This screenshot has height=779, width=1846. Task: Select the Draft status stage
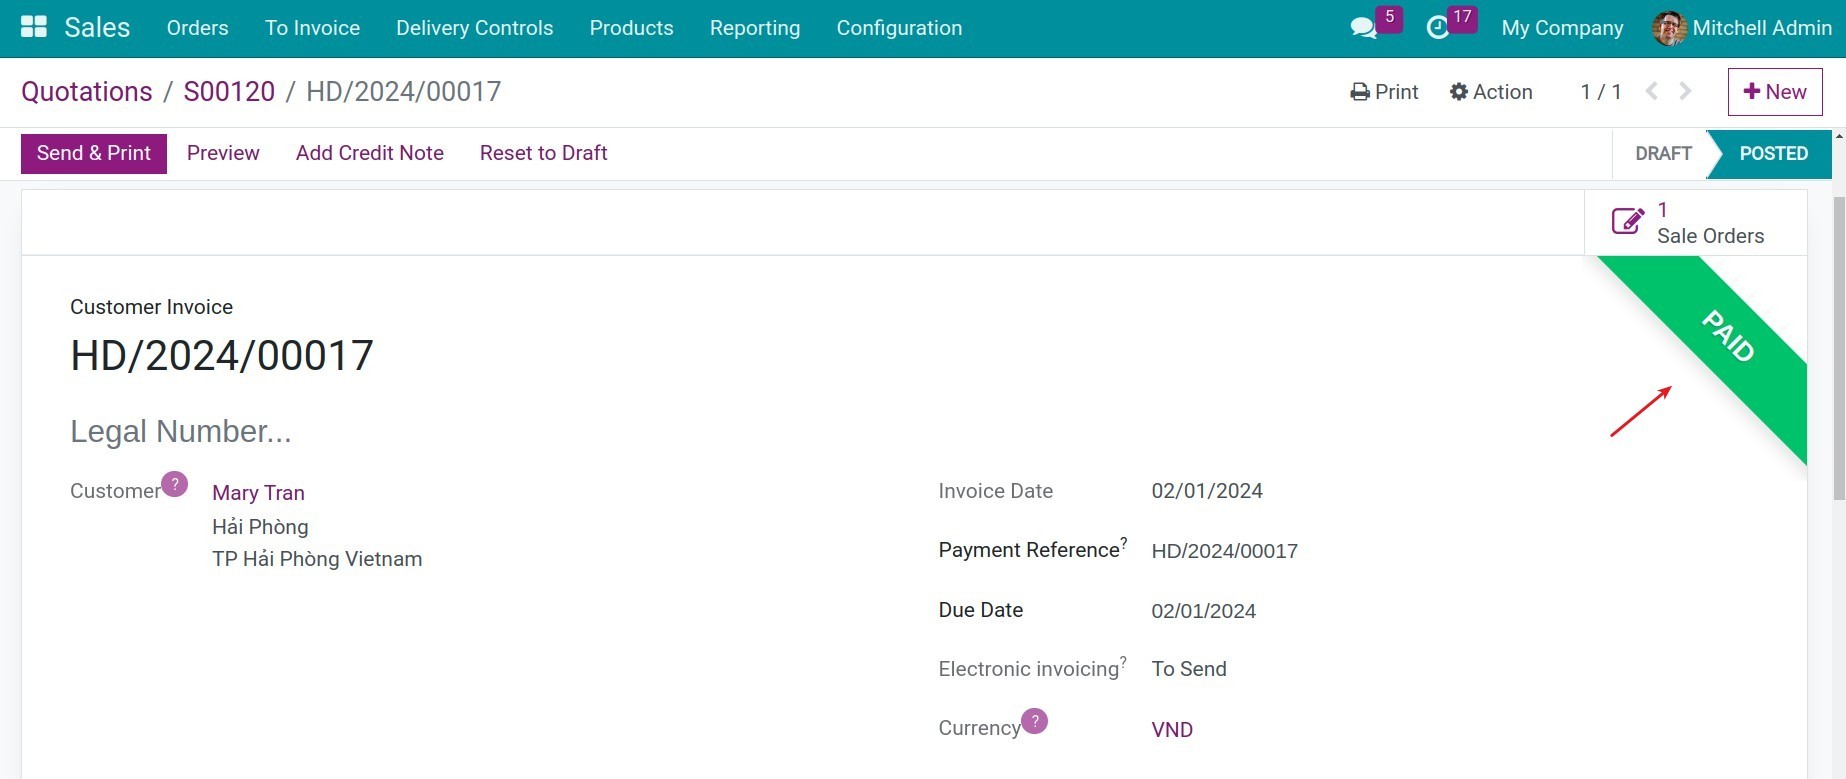1663,154
